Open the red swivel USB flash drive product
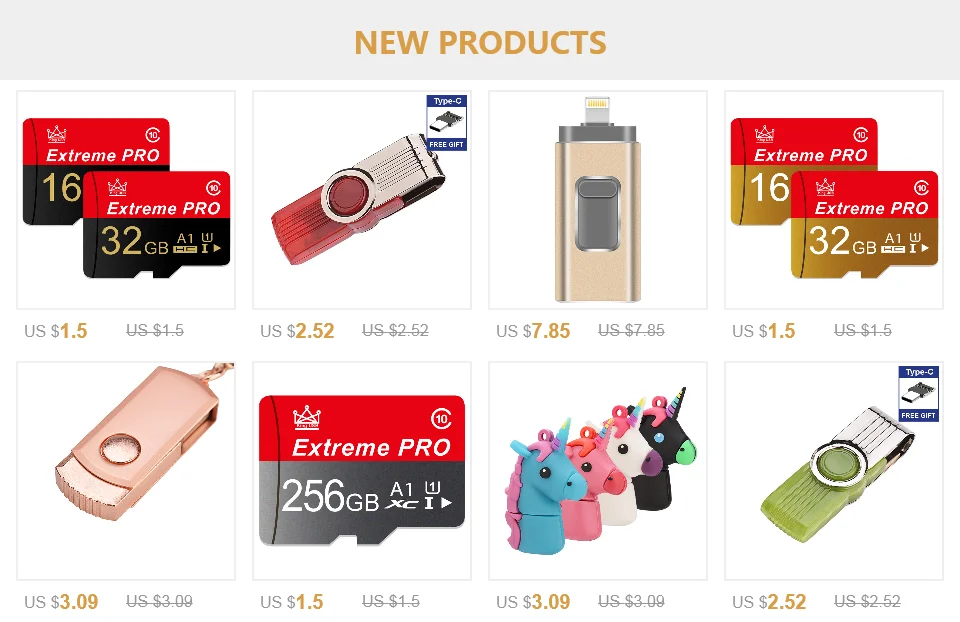The image size is (960, 622). pyautogui.click(x=362, y=200)
